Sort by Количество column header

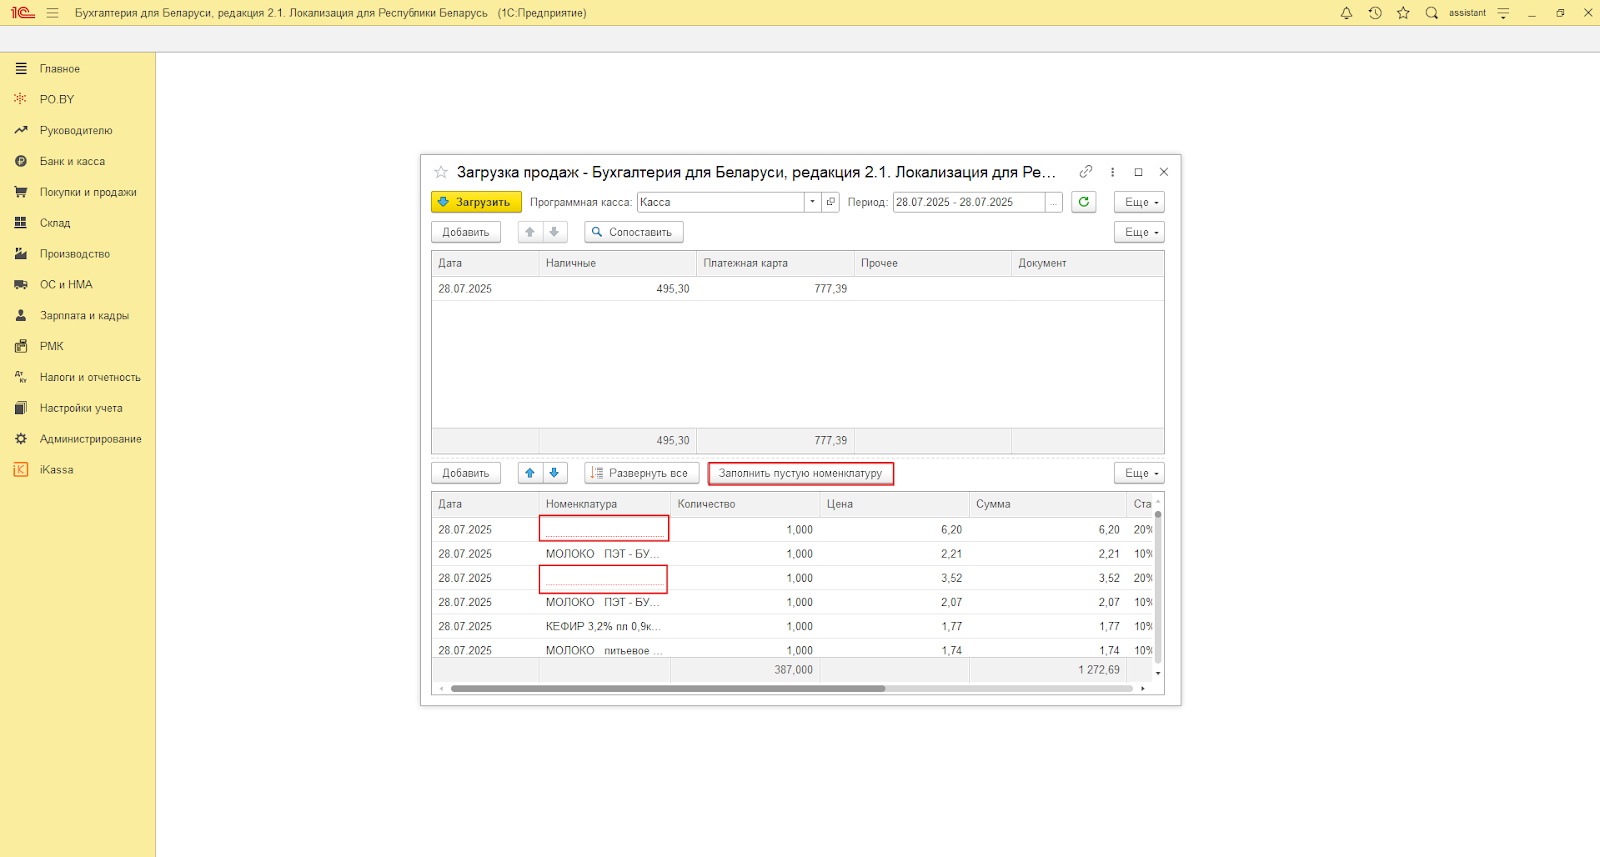point(745,504)
